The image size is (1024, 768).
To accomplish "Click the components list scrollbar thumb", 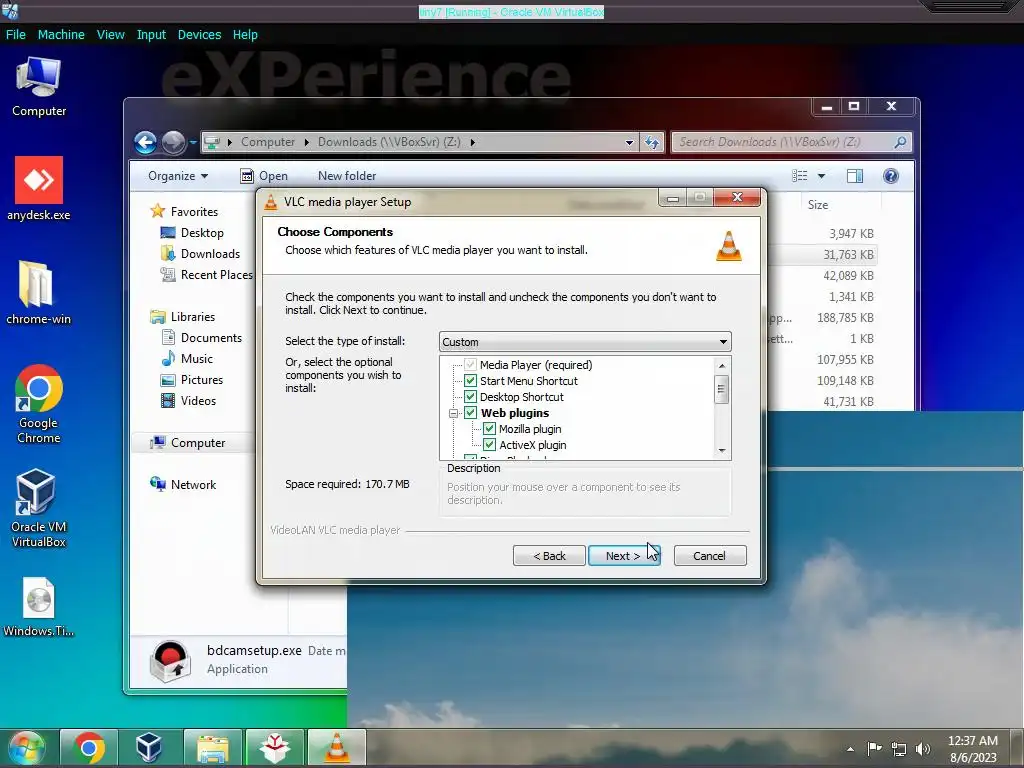I will point(722,389).
